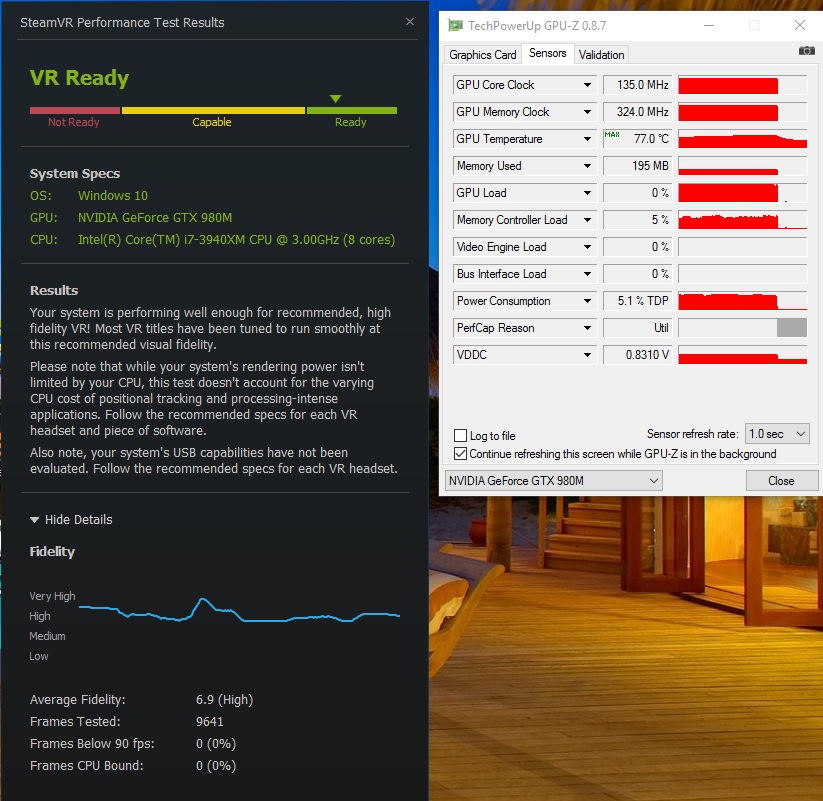Viewport: 823px width, 801px height.
Task: Click the Frames Tested 9641 value
Action: point(209,722)
